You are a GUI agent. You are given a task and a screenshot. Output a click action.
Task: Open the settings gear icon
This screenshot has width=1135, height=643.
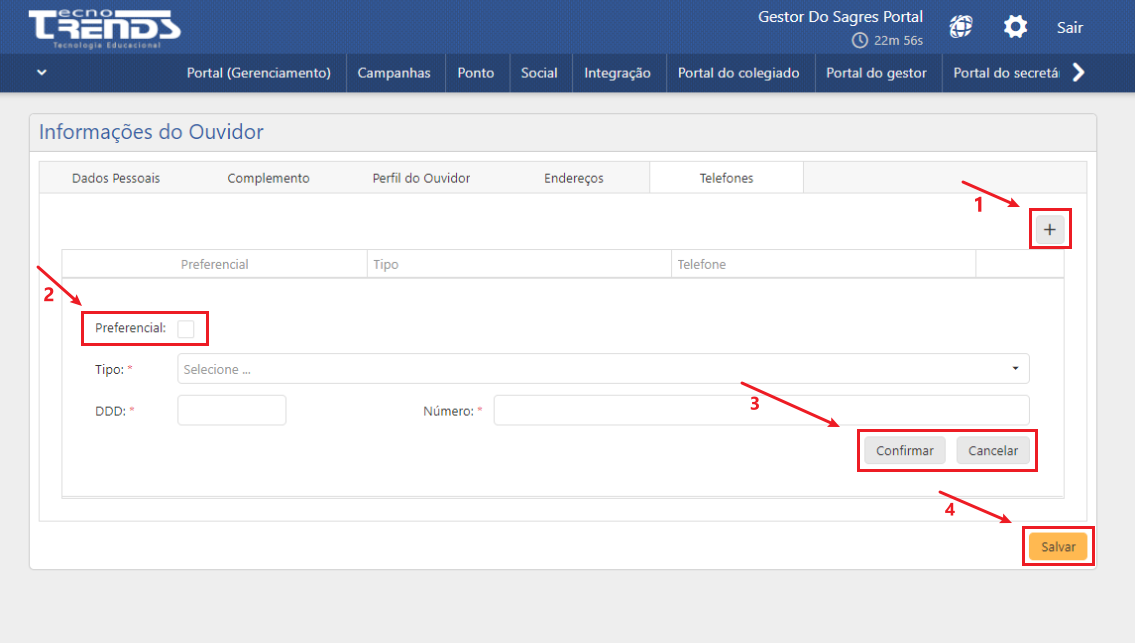click(x=1015, y=27)
